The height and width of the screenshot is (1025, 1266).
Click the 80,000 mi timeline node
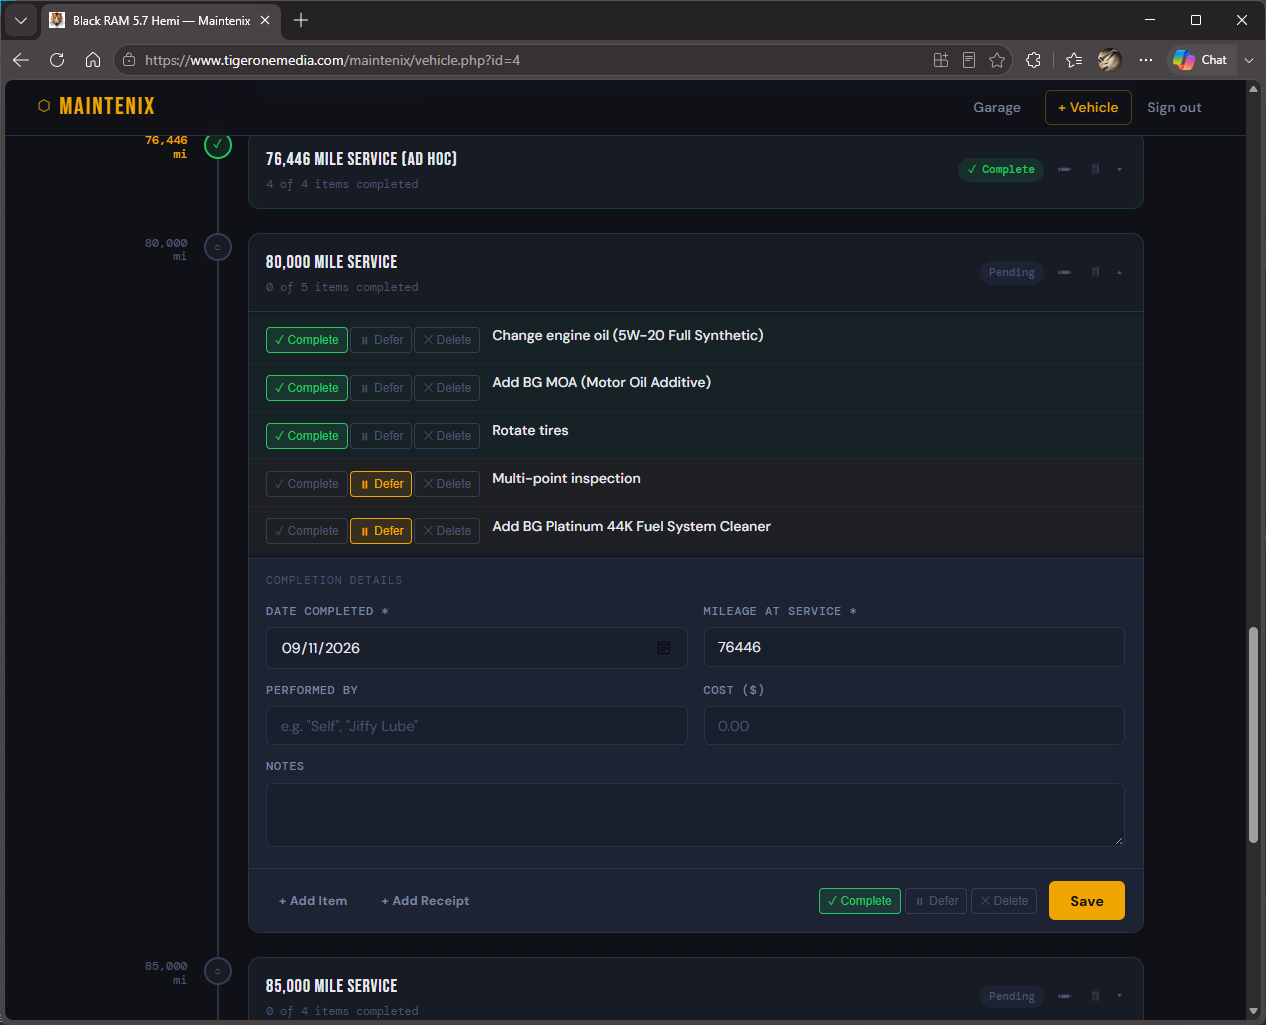[x=218, y=247]
